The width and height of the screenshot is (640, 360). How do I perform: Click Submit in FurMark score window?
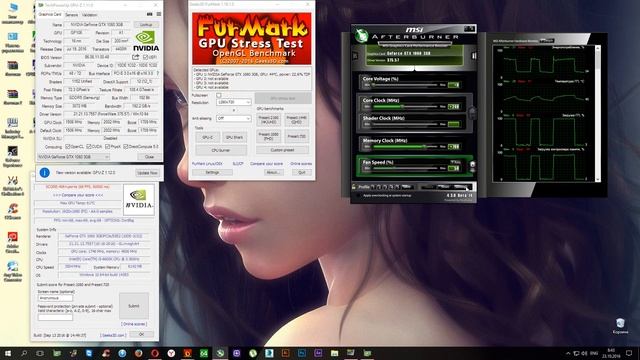(x=134, y=306)
